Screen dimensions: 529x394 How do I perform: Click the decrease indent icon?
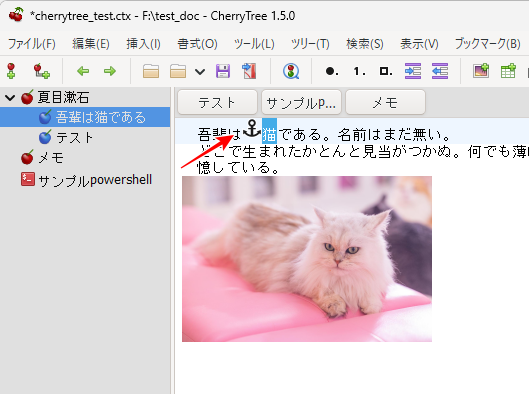click(x=440, y=71)
